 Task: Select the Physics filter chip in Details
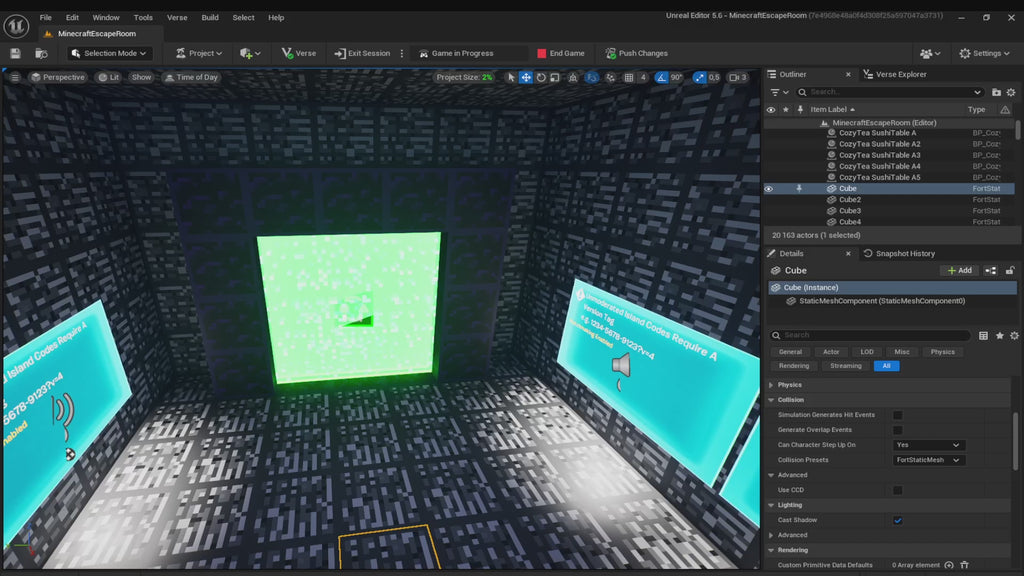942,352
